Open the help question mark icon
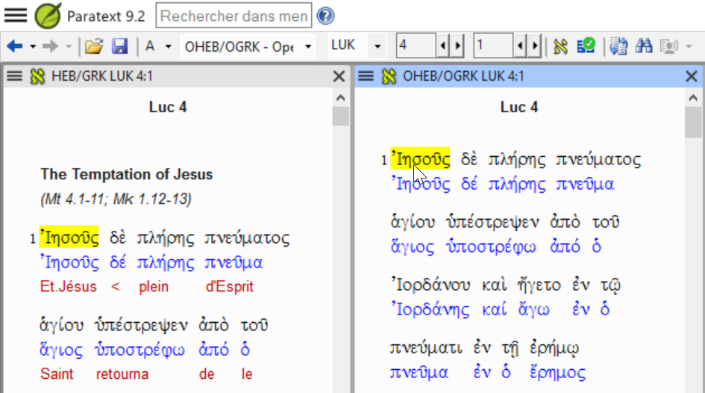Image resolution: width=705 pixels, height=393 pixels. click(326, 16)
